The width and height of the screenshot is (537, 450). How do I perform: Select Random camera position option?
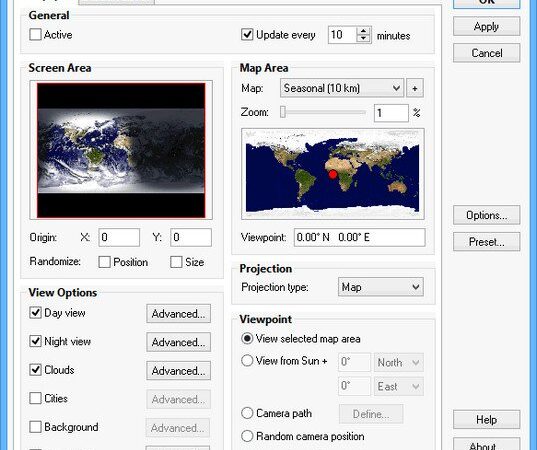247,436
